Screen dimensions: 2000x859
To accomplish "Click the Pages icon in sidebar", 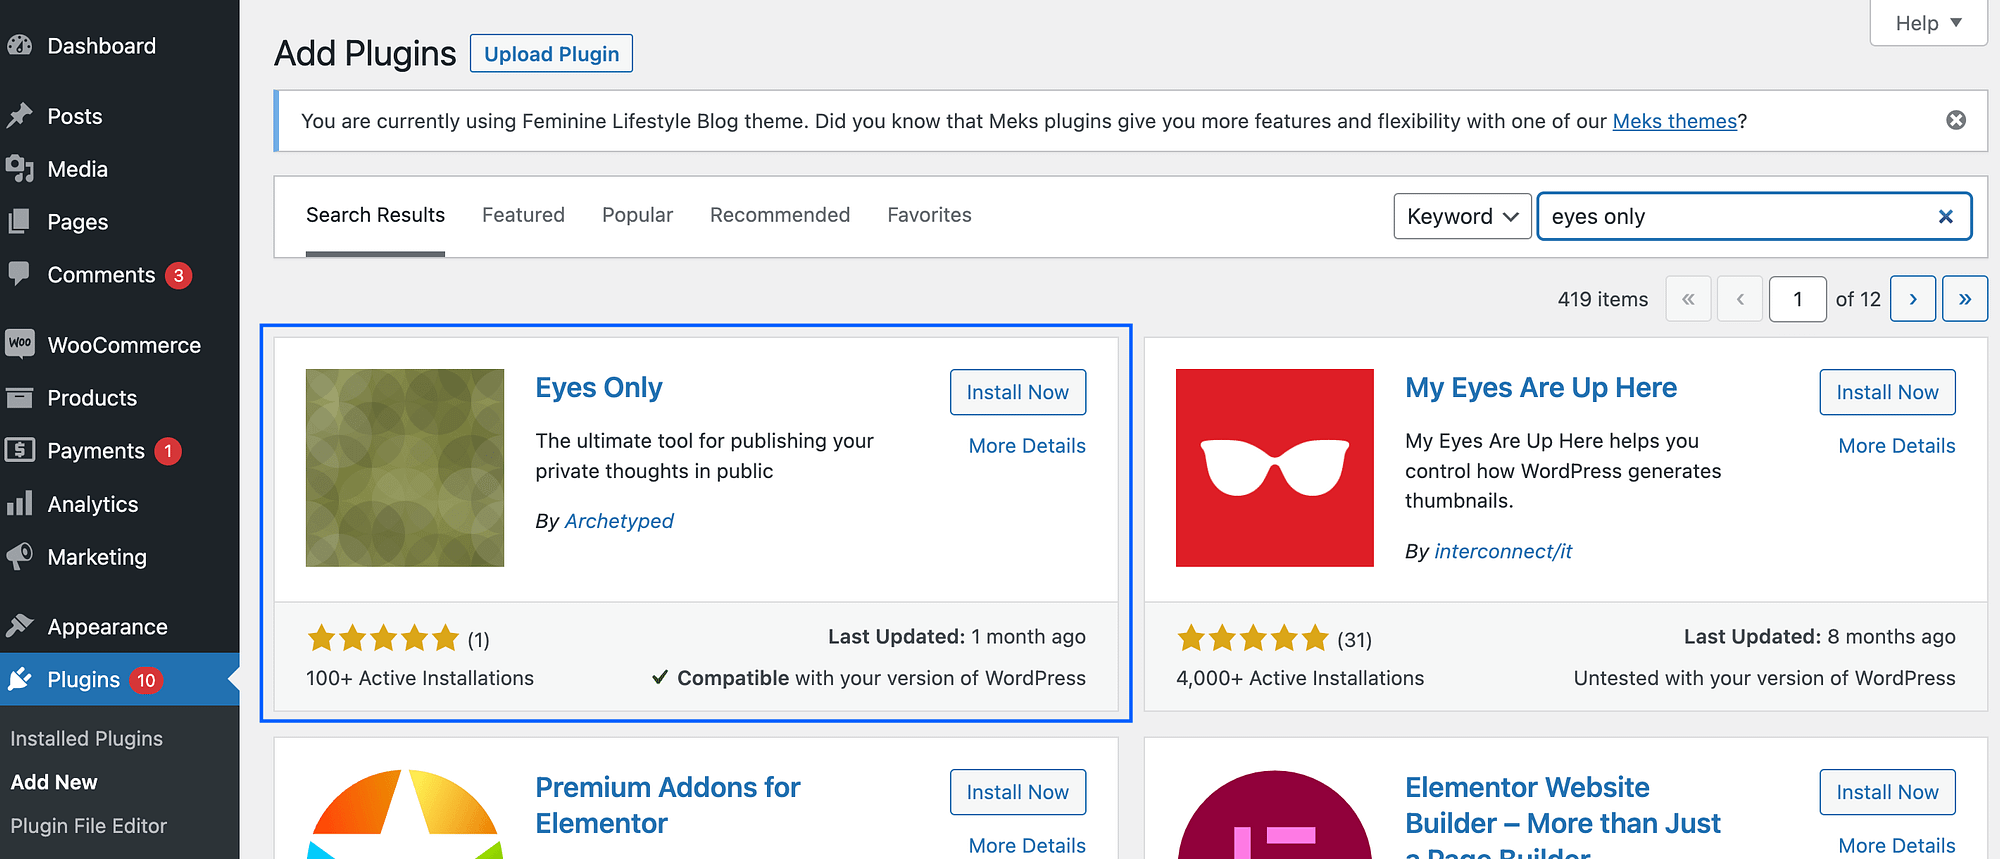I will pyautogui.click(x=20, y=222).
